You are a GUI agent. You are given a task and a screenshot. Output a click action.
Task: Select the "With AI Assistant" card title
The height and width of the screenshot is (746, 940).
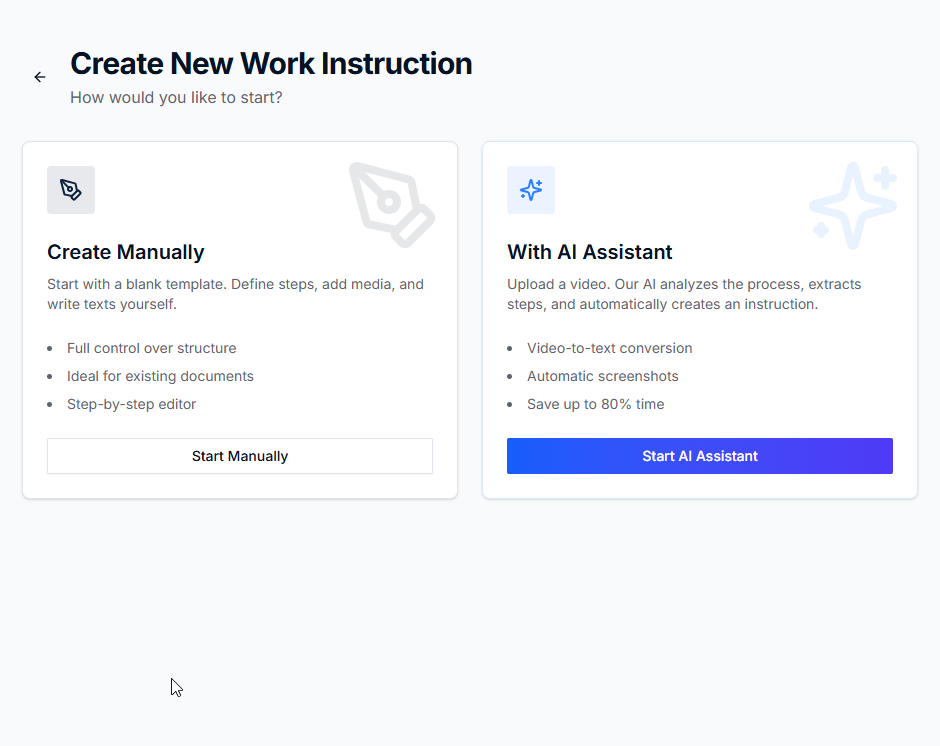pyautogui.click(x=590, y=252)
